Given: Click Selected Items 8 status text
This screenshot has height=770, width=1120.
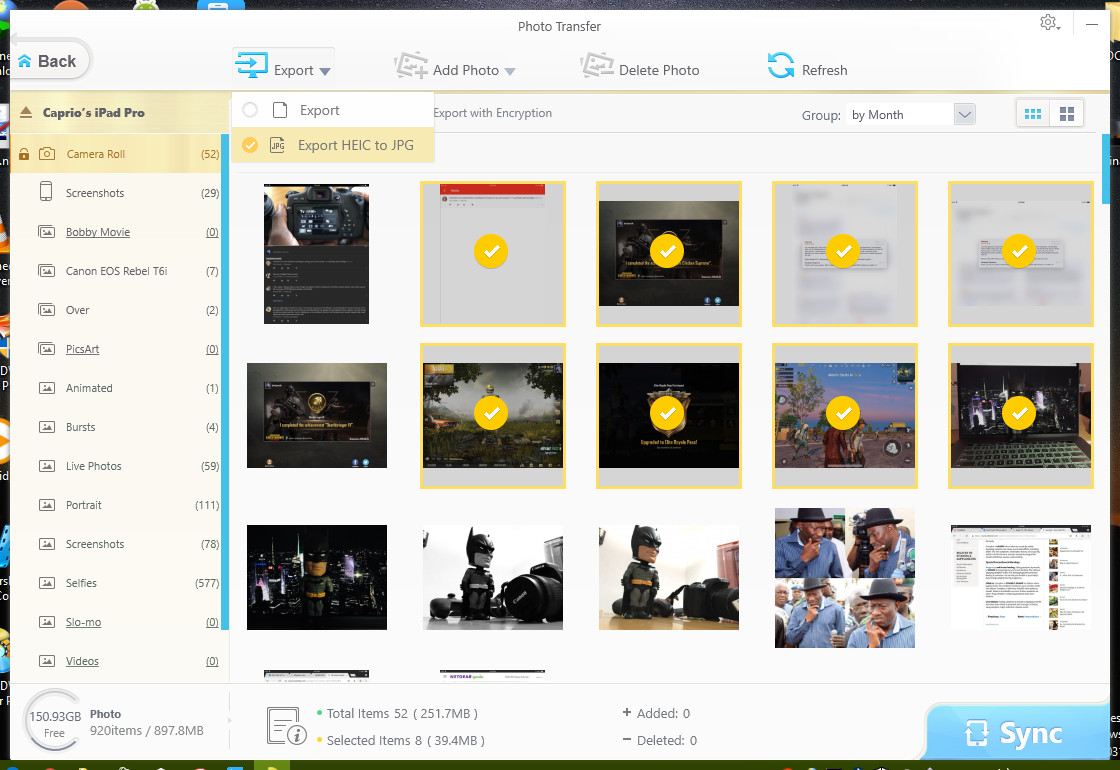Looking at the screenshot, I should coord(405,741).
